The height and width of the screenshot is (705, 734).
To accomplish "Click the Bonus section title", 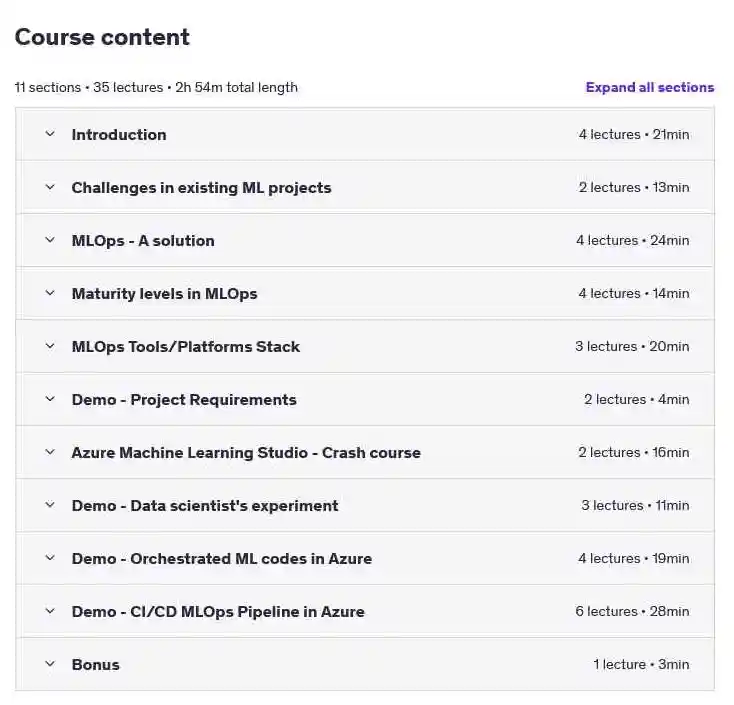I will [x=95, y=665].
